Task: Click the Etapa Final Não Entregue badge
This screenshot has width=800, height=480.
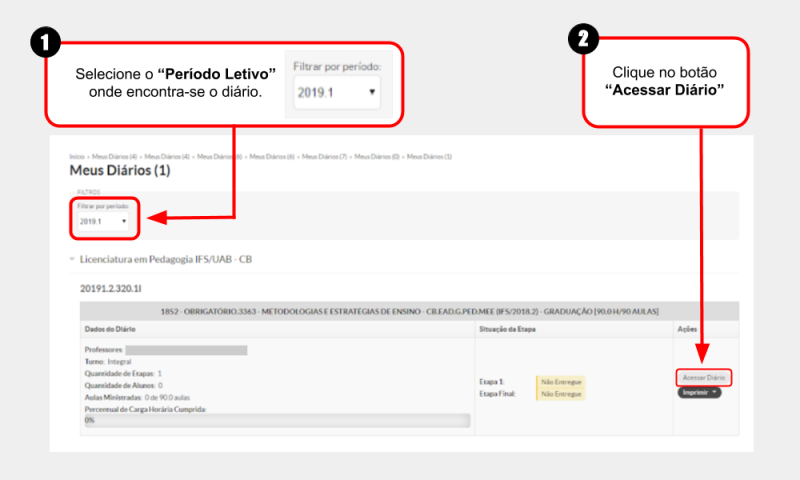Action: 561,394
